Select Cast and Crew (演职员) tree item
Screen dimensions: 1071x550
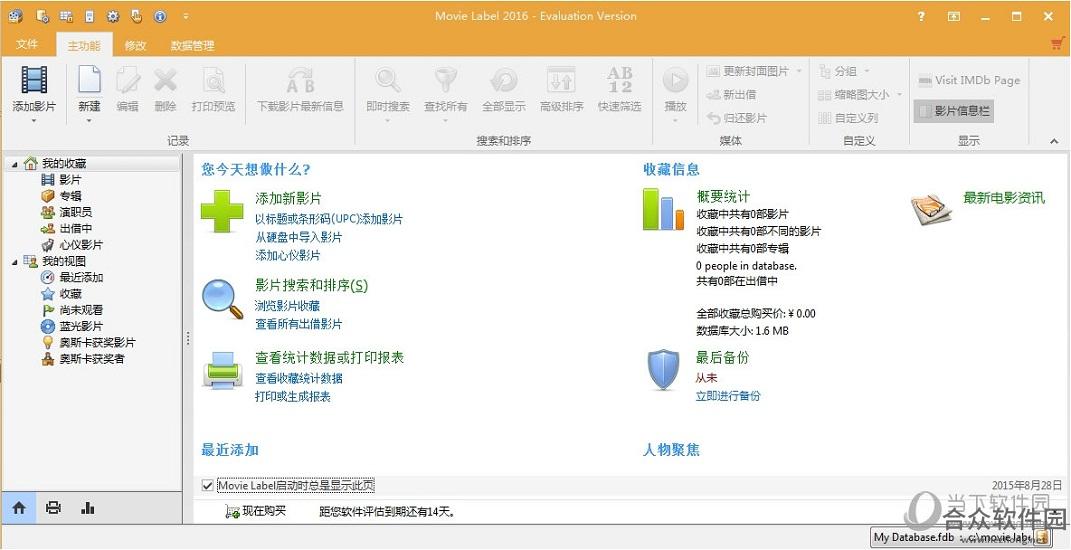coord(75,212)
